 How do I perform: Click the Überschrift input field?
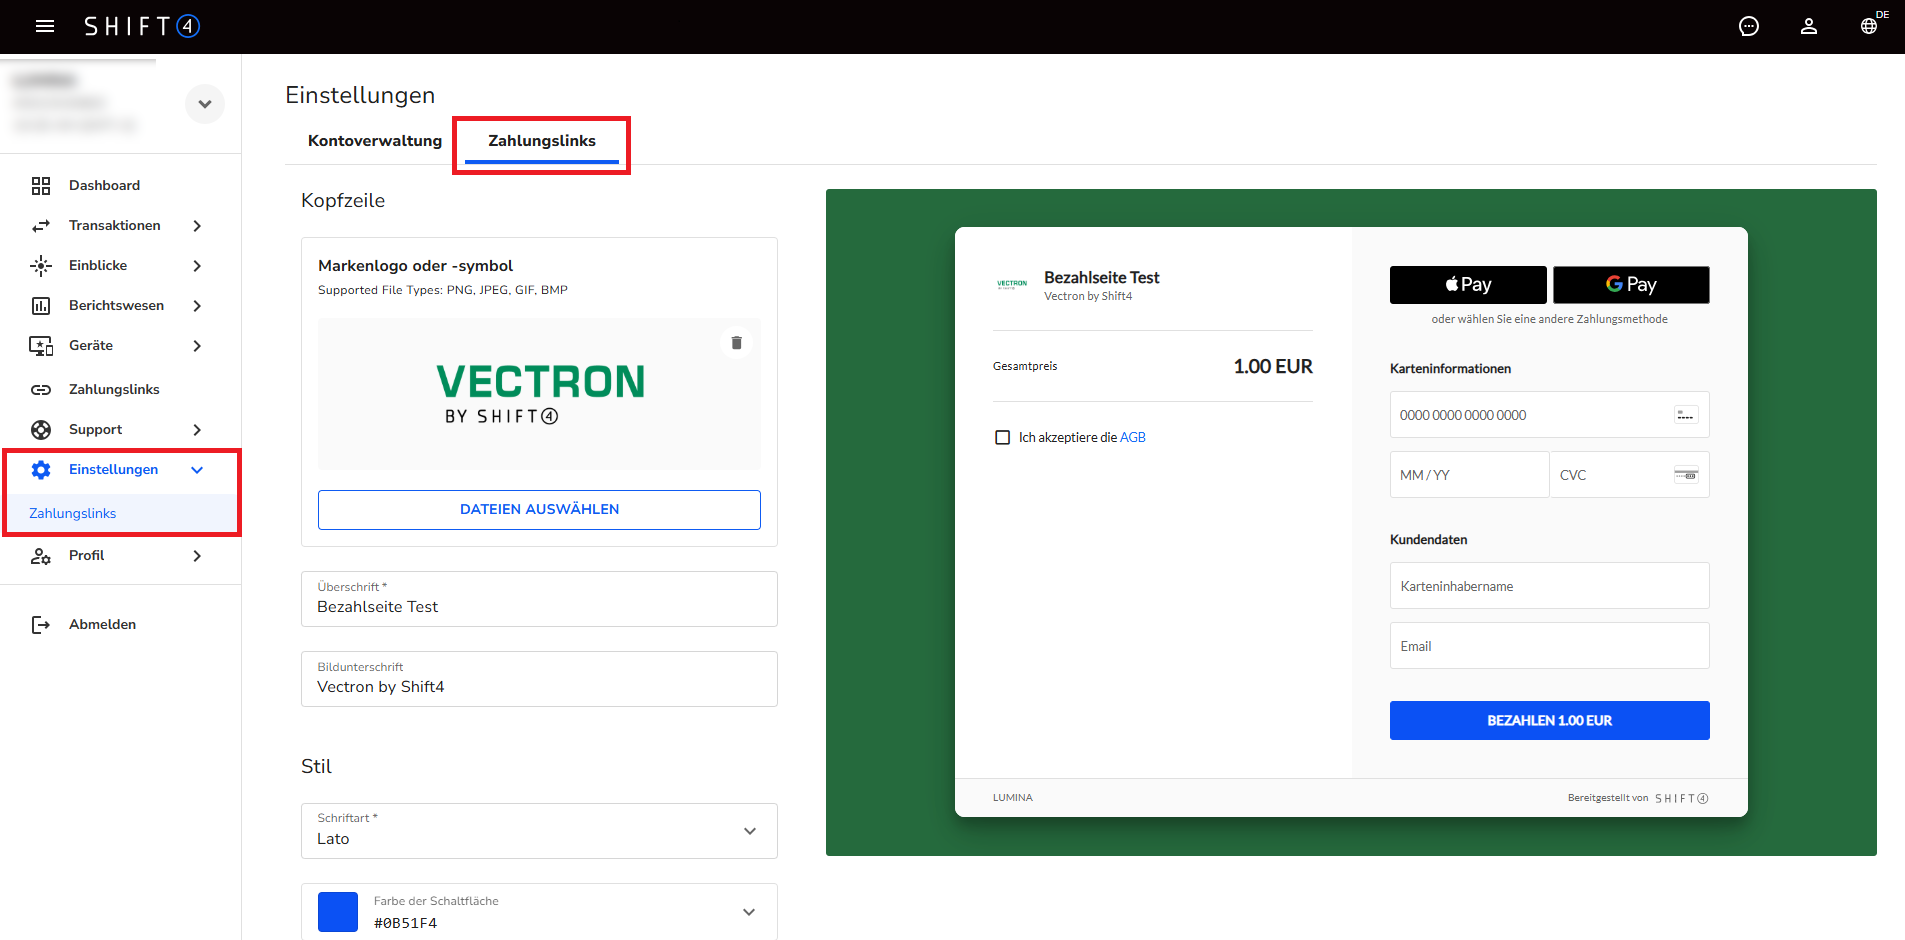[x=539, y=599]
